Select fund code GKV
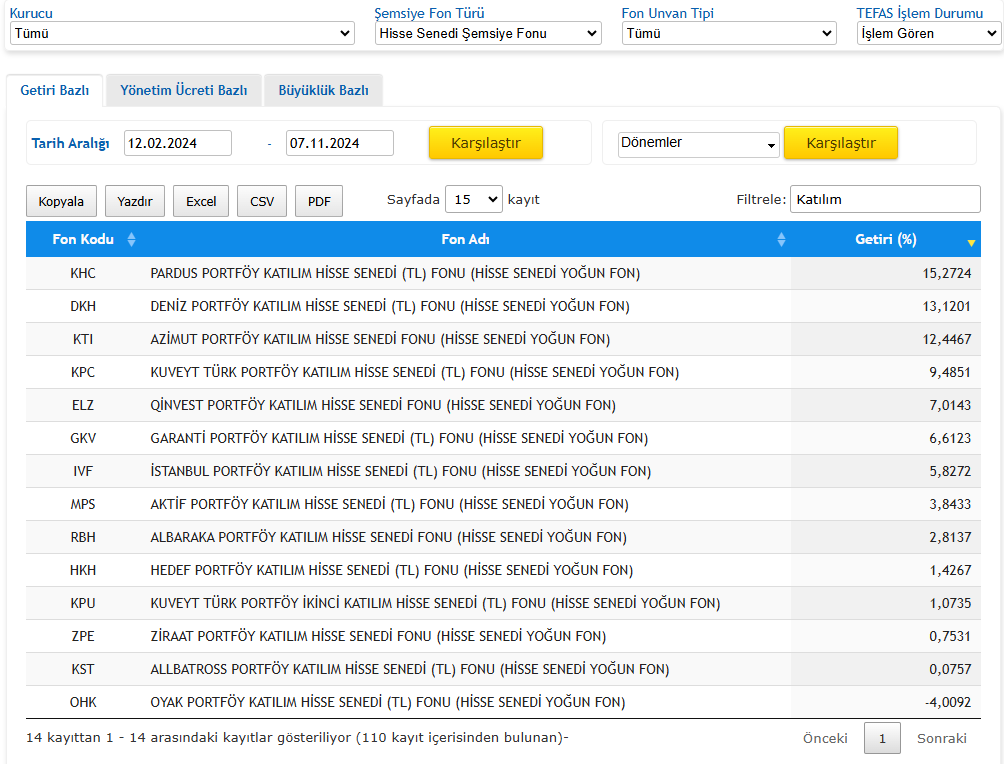This screenshot has width=1004, height=764. click(83, 439)
